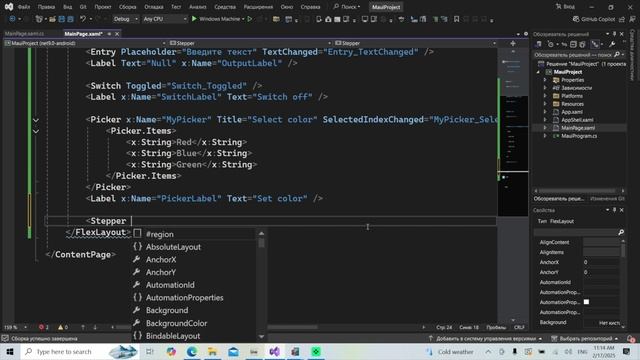
Task: Open the Расширения menu
Action: click(258, 7)
